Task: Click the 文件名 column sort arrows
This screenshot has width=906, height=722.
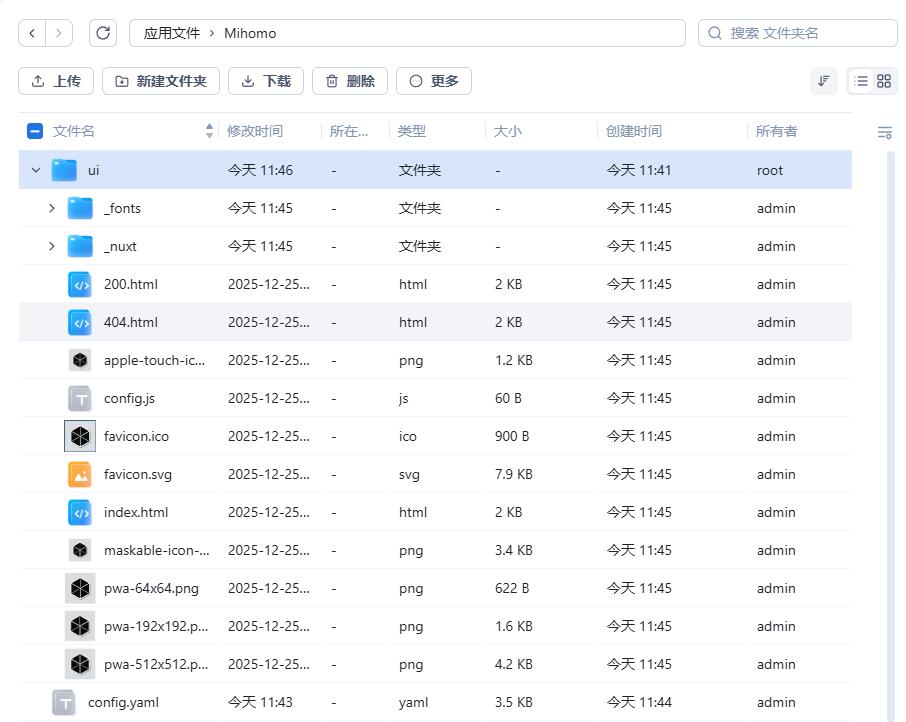Action: (x=208, y=130)
